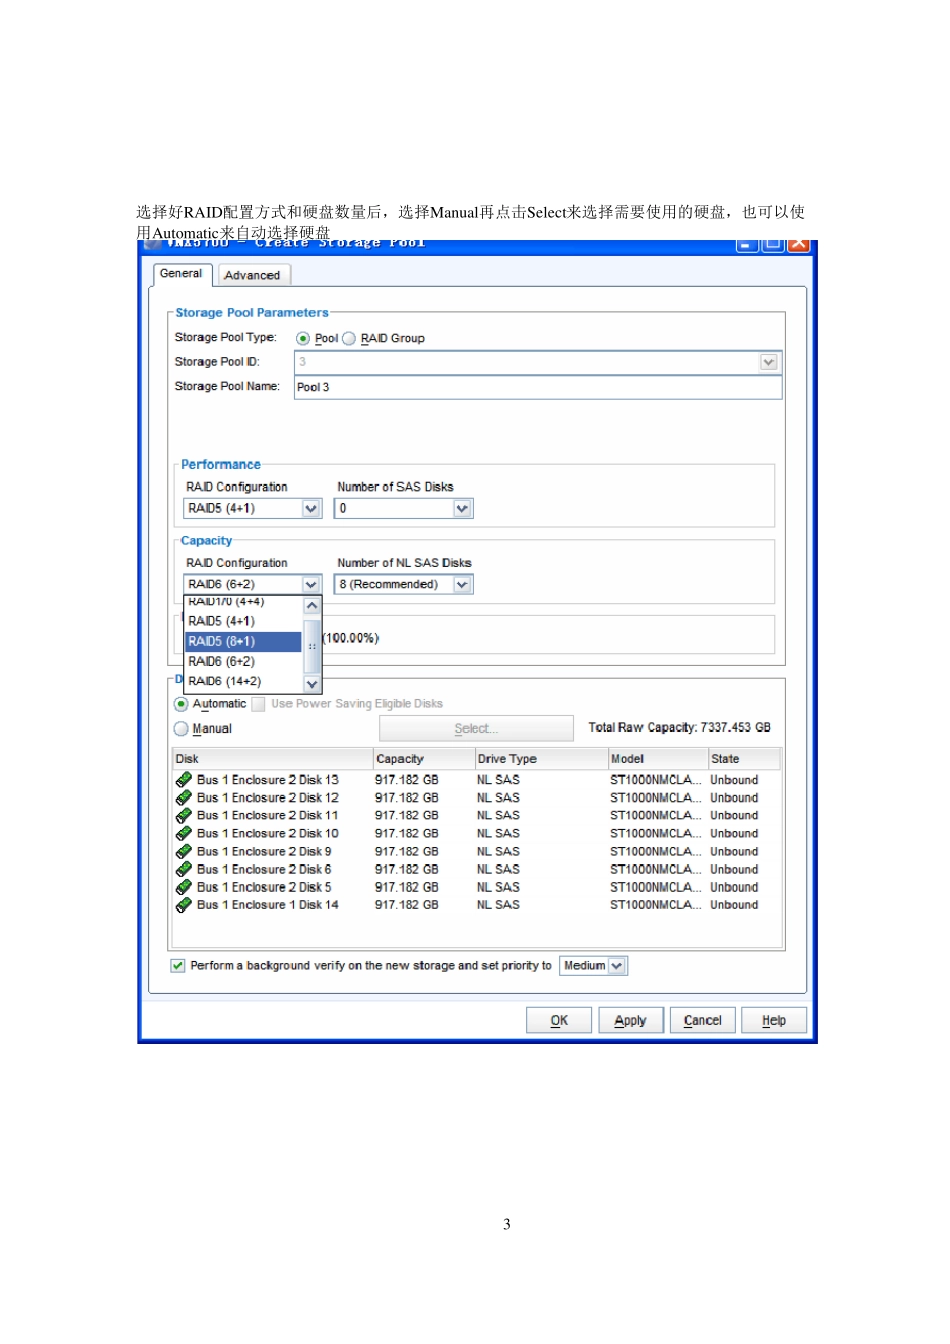Open the Number of NL SAS Disks dropdown

[x=462, y=585]
